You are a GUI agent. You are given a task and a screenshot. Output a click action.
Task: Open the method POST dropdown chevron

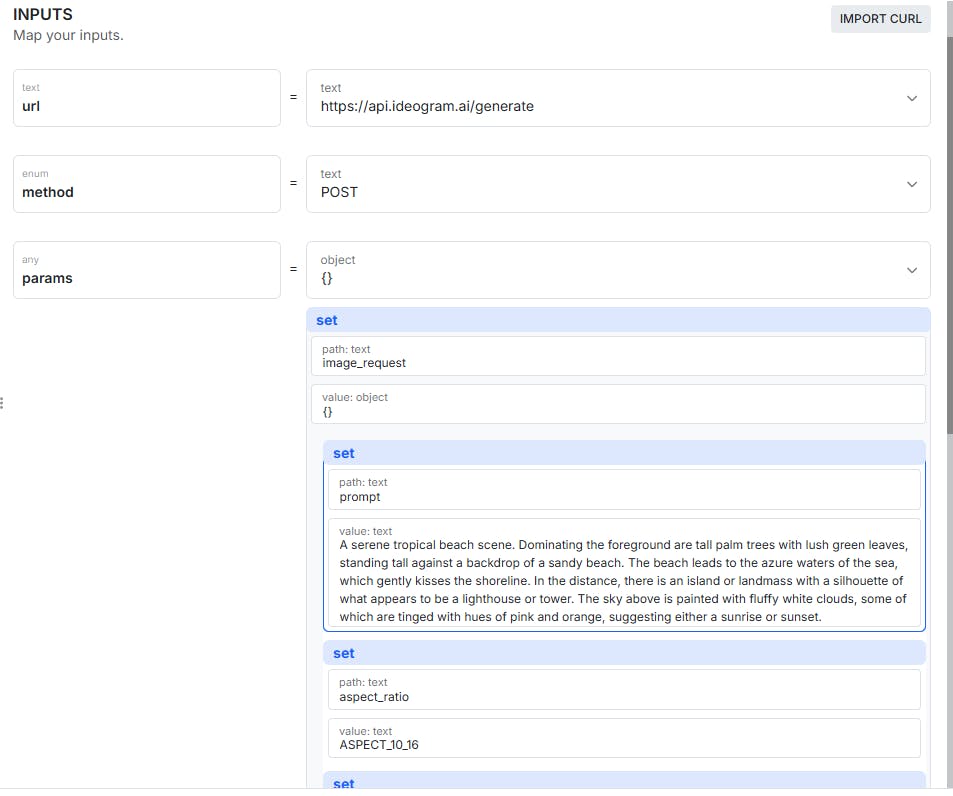[x=911, y=184]
